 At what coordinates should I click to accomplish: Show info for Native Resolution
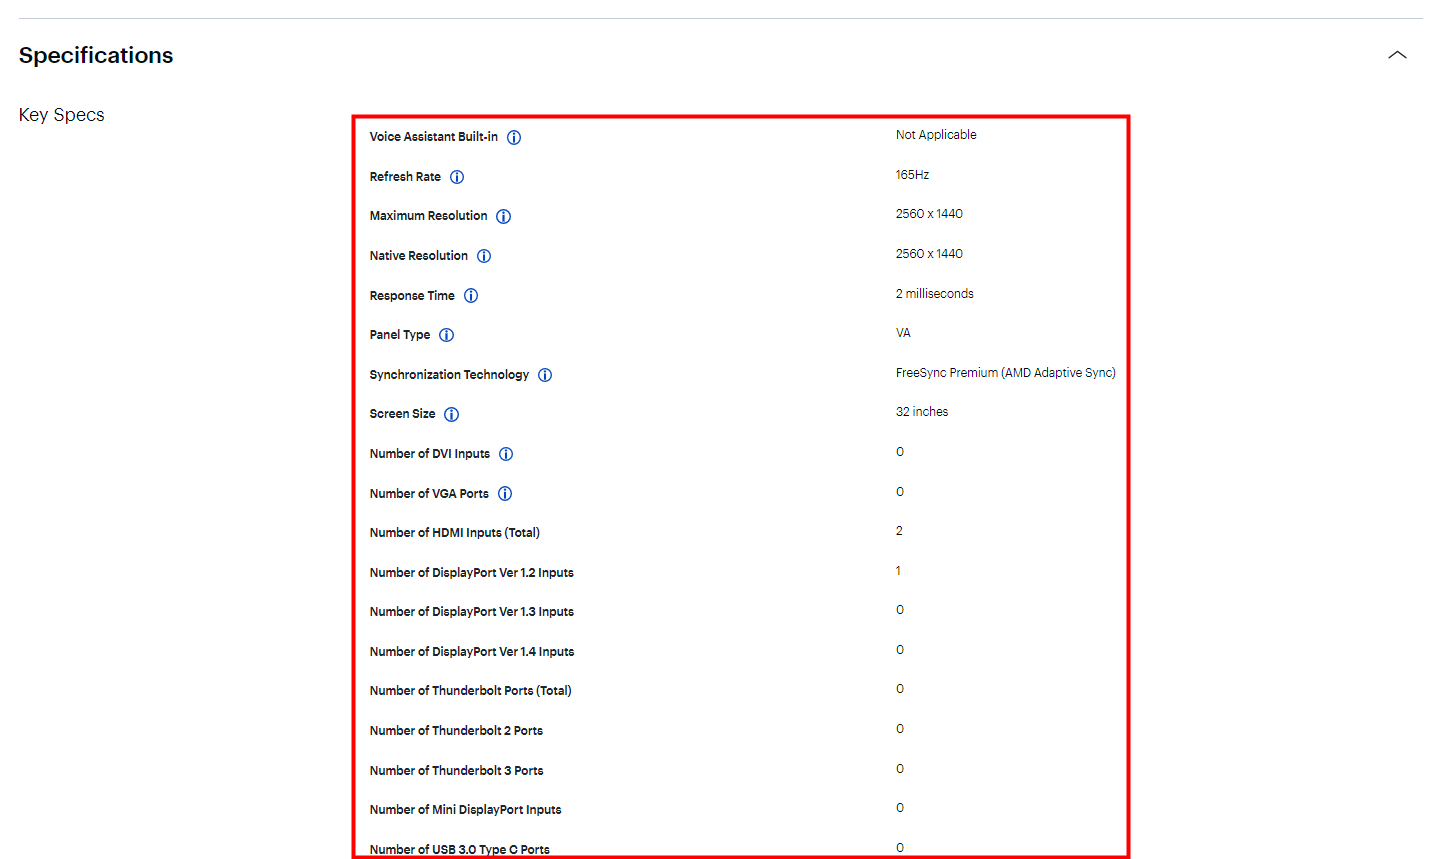coord(484,256)
